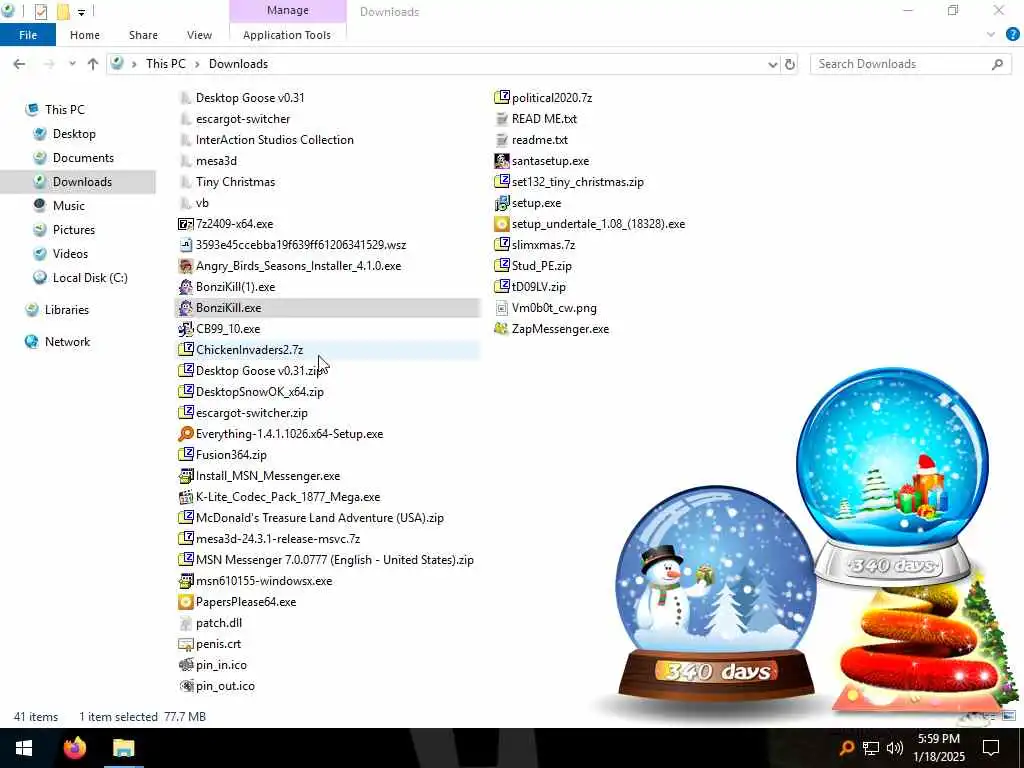Select the CB99_10.exe icon
Screen dimensions: 1024x768
pyautogui.click(x=185, y=329)
